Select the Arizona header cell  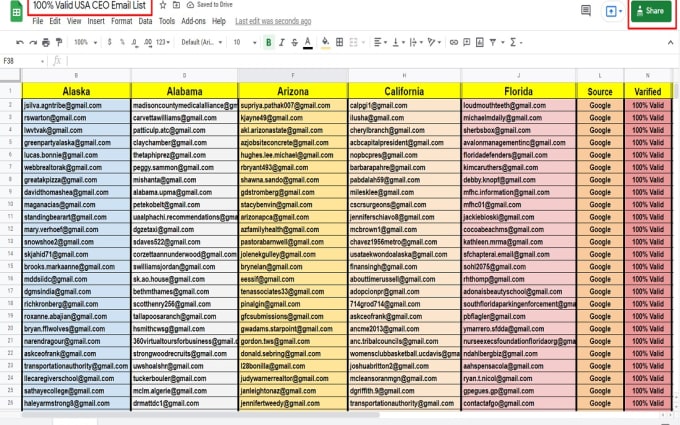tap(293, 91)
